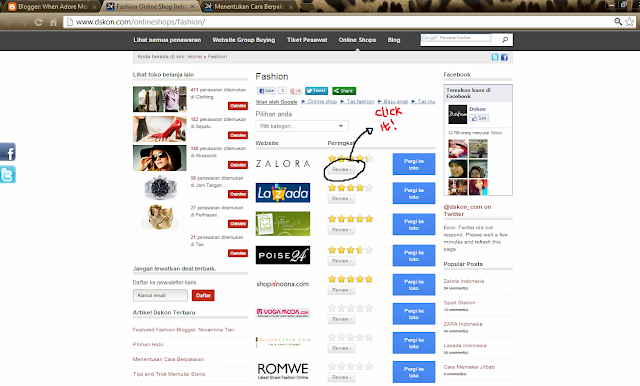
Task: Click Suka button in Facebook widget
Action: click(479, 118)
